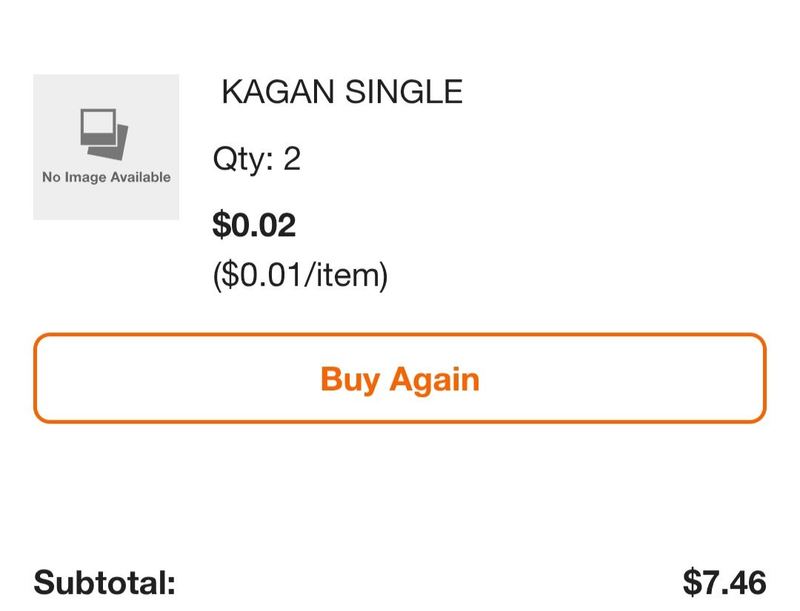Select the bold $0.02 total price
This screenshot has width=800, height=611.
pos(254,225)
